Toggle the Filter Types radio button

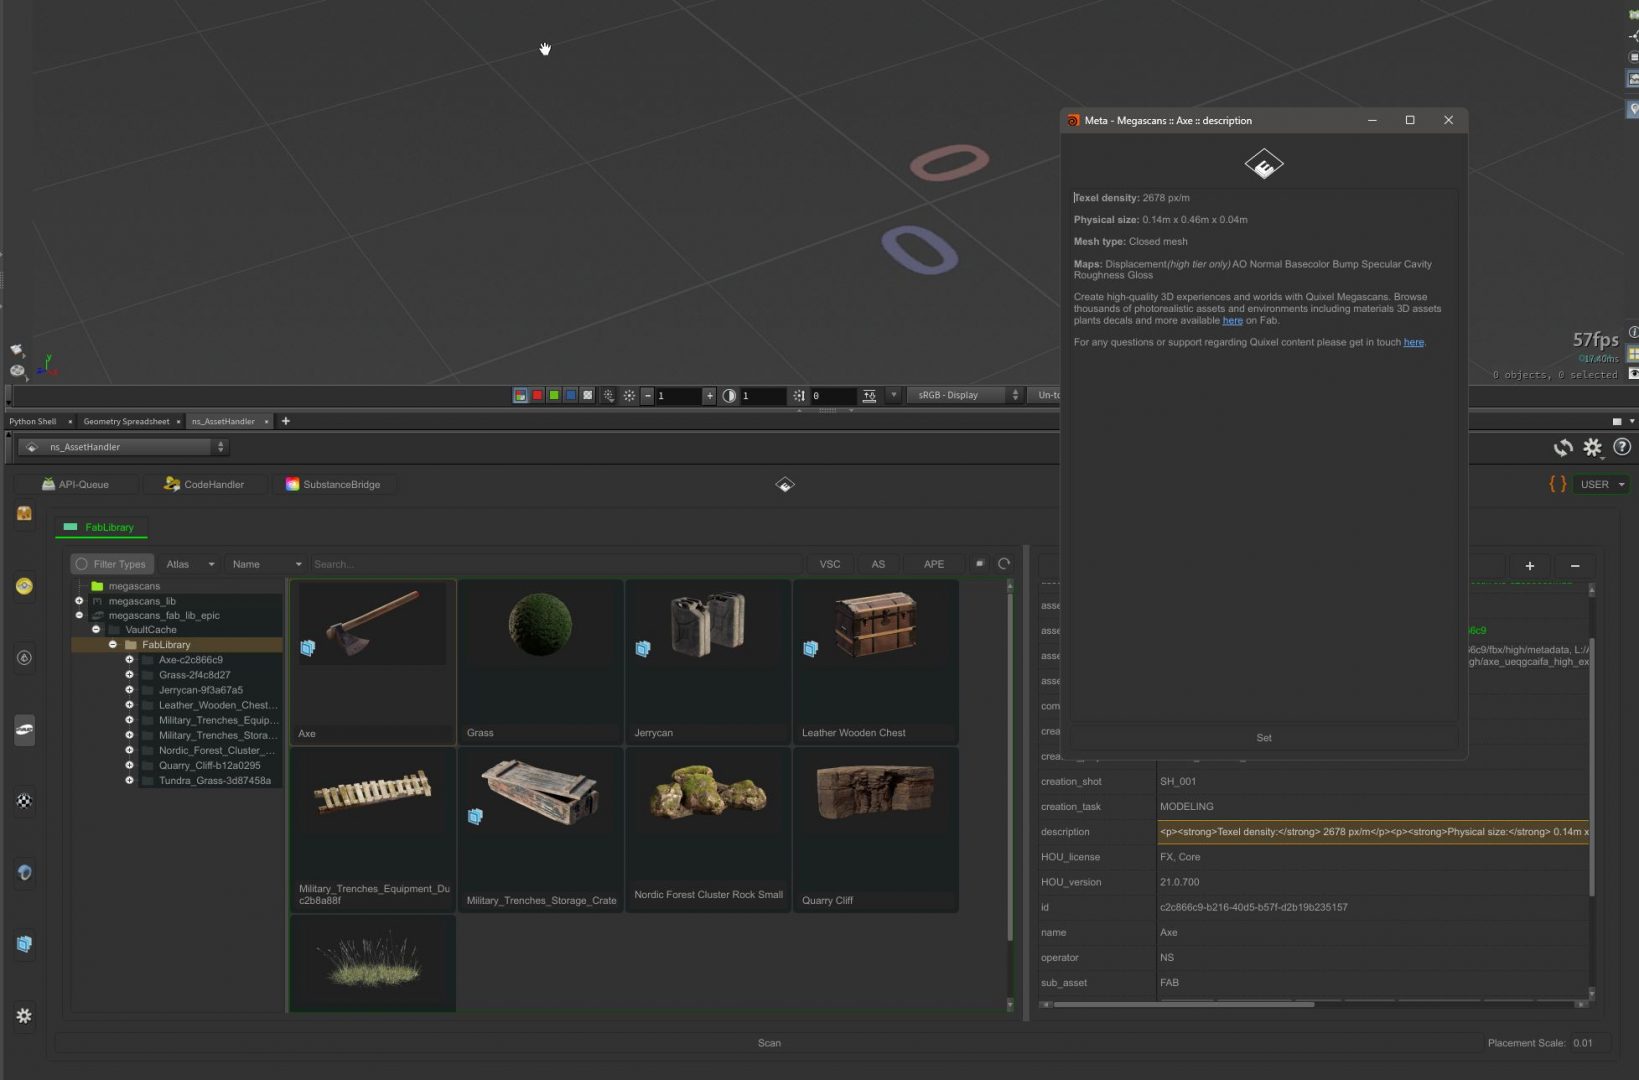point(82,564)
